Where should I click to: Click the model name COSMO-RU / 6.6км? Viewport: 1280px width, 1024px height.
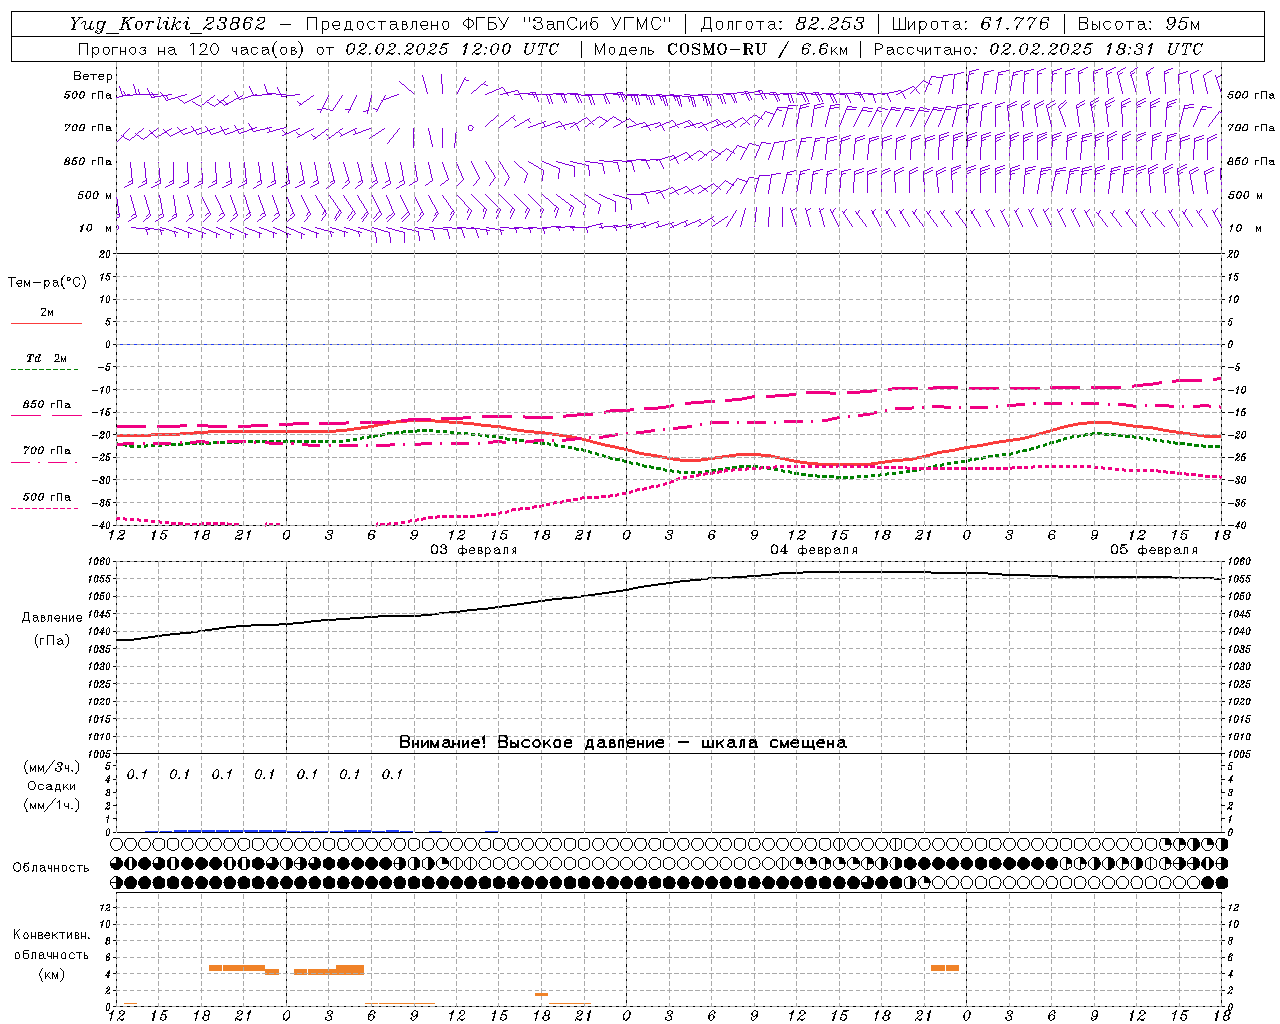coord(758,49)
